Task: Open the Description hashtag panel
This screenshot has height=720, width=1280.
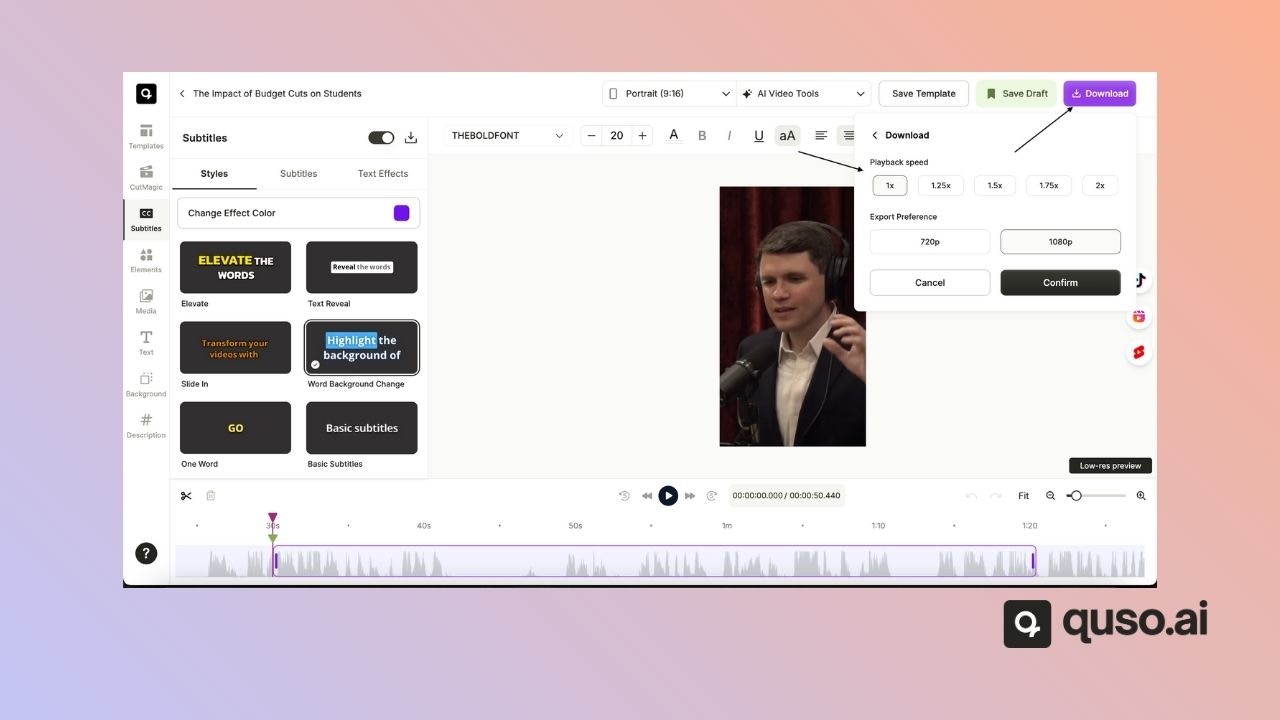Action: 146,426
